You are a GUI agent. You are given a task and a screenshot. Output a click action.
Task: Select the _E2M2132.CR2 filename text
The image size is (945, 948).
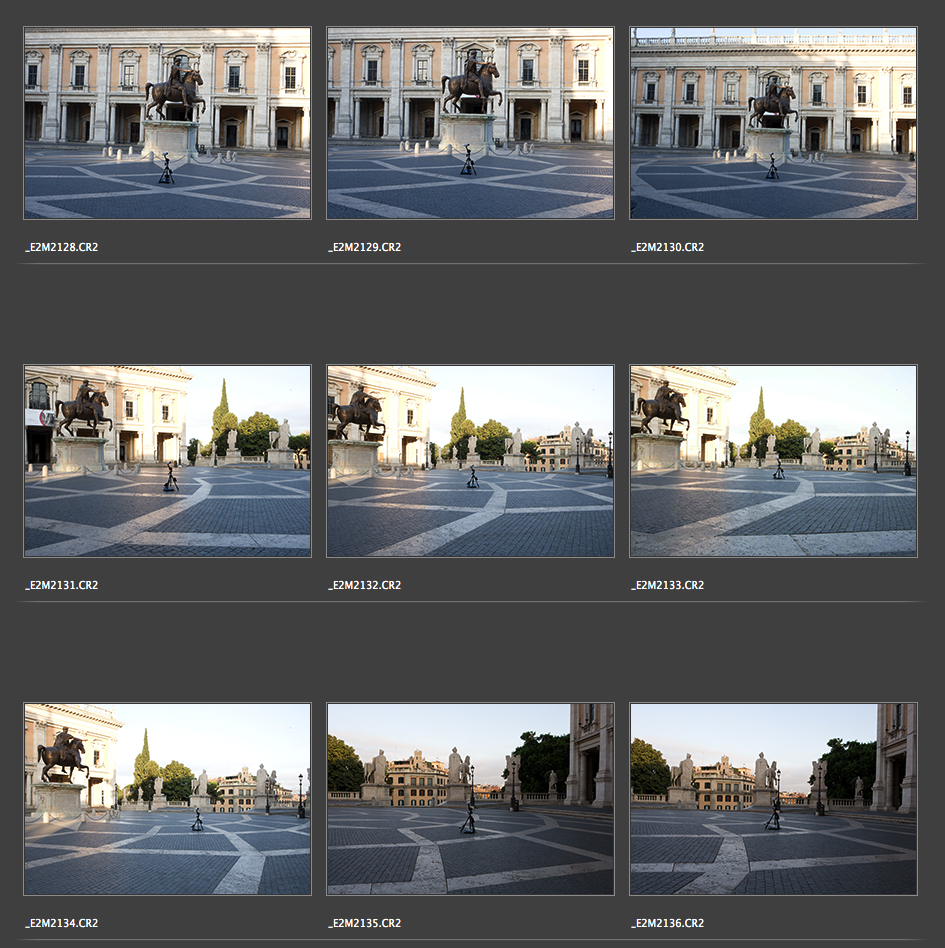[x=365, y=585]
